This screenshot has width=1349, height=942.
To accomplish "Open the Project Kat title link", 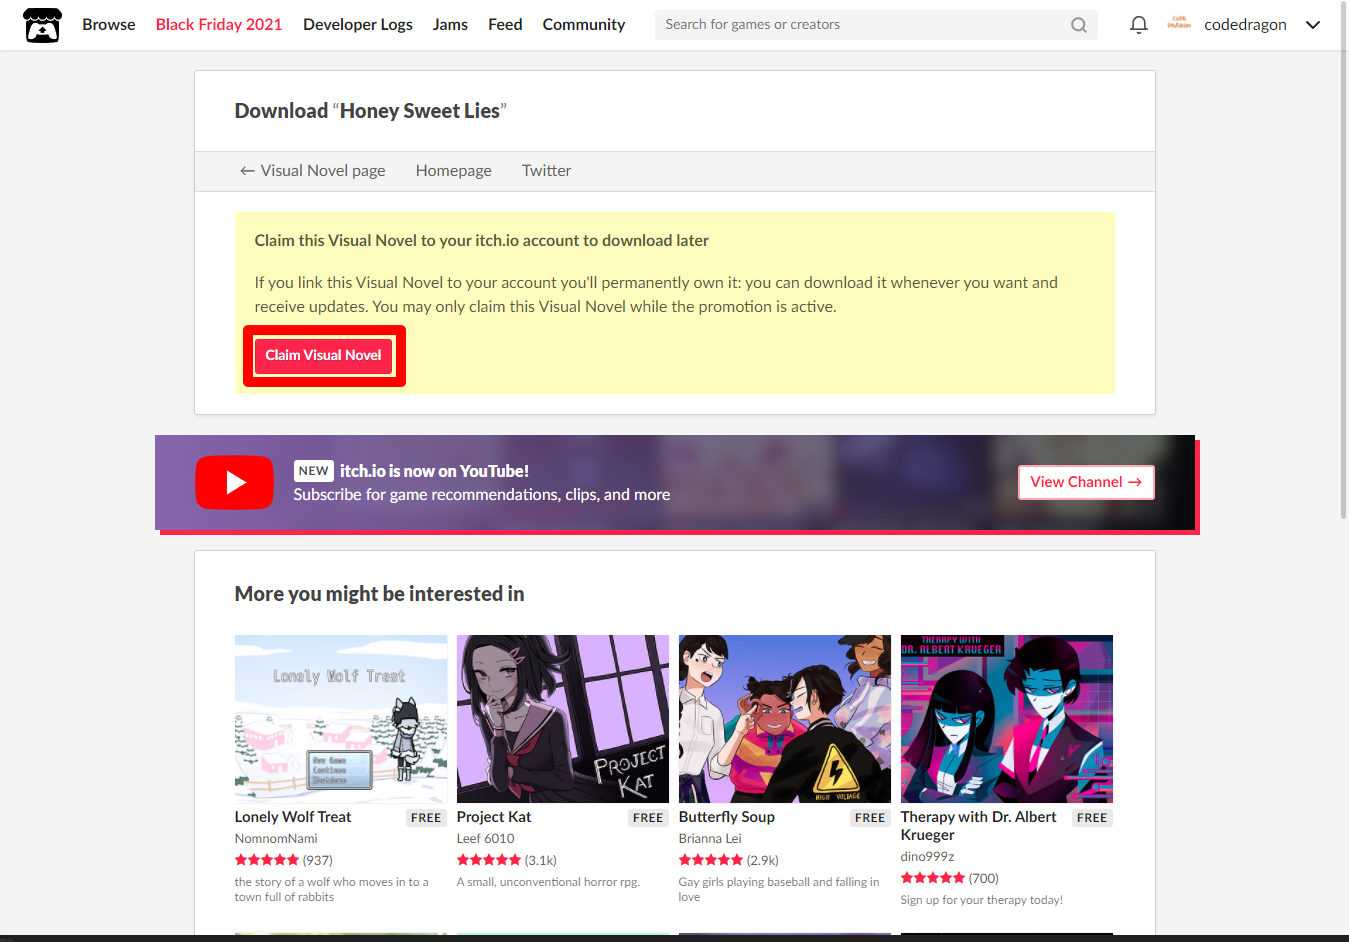I will point(494,817).
